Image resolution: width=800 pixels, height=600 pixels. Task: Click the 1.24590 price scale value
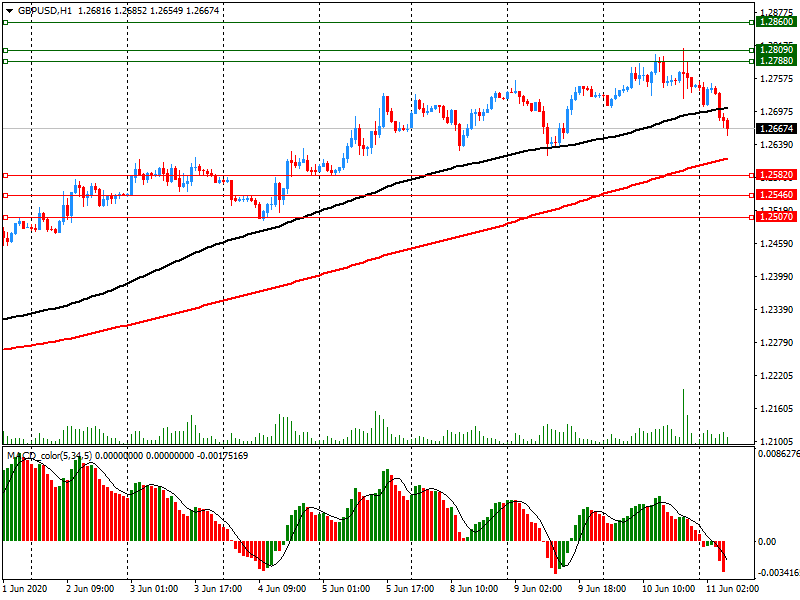tap(777, 244)
